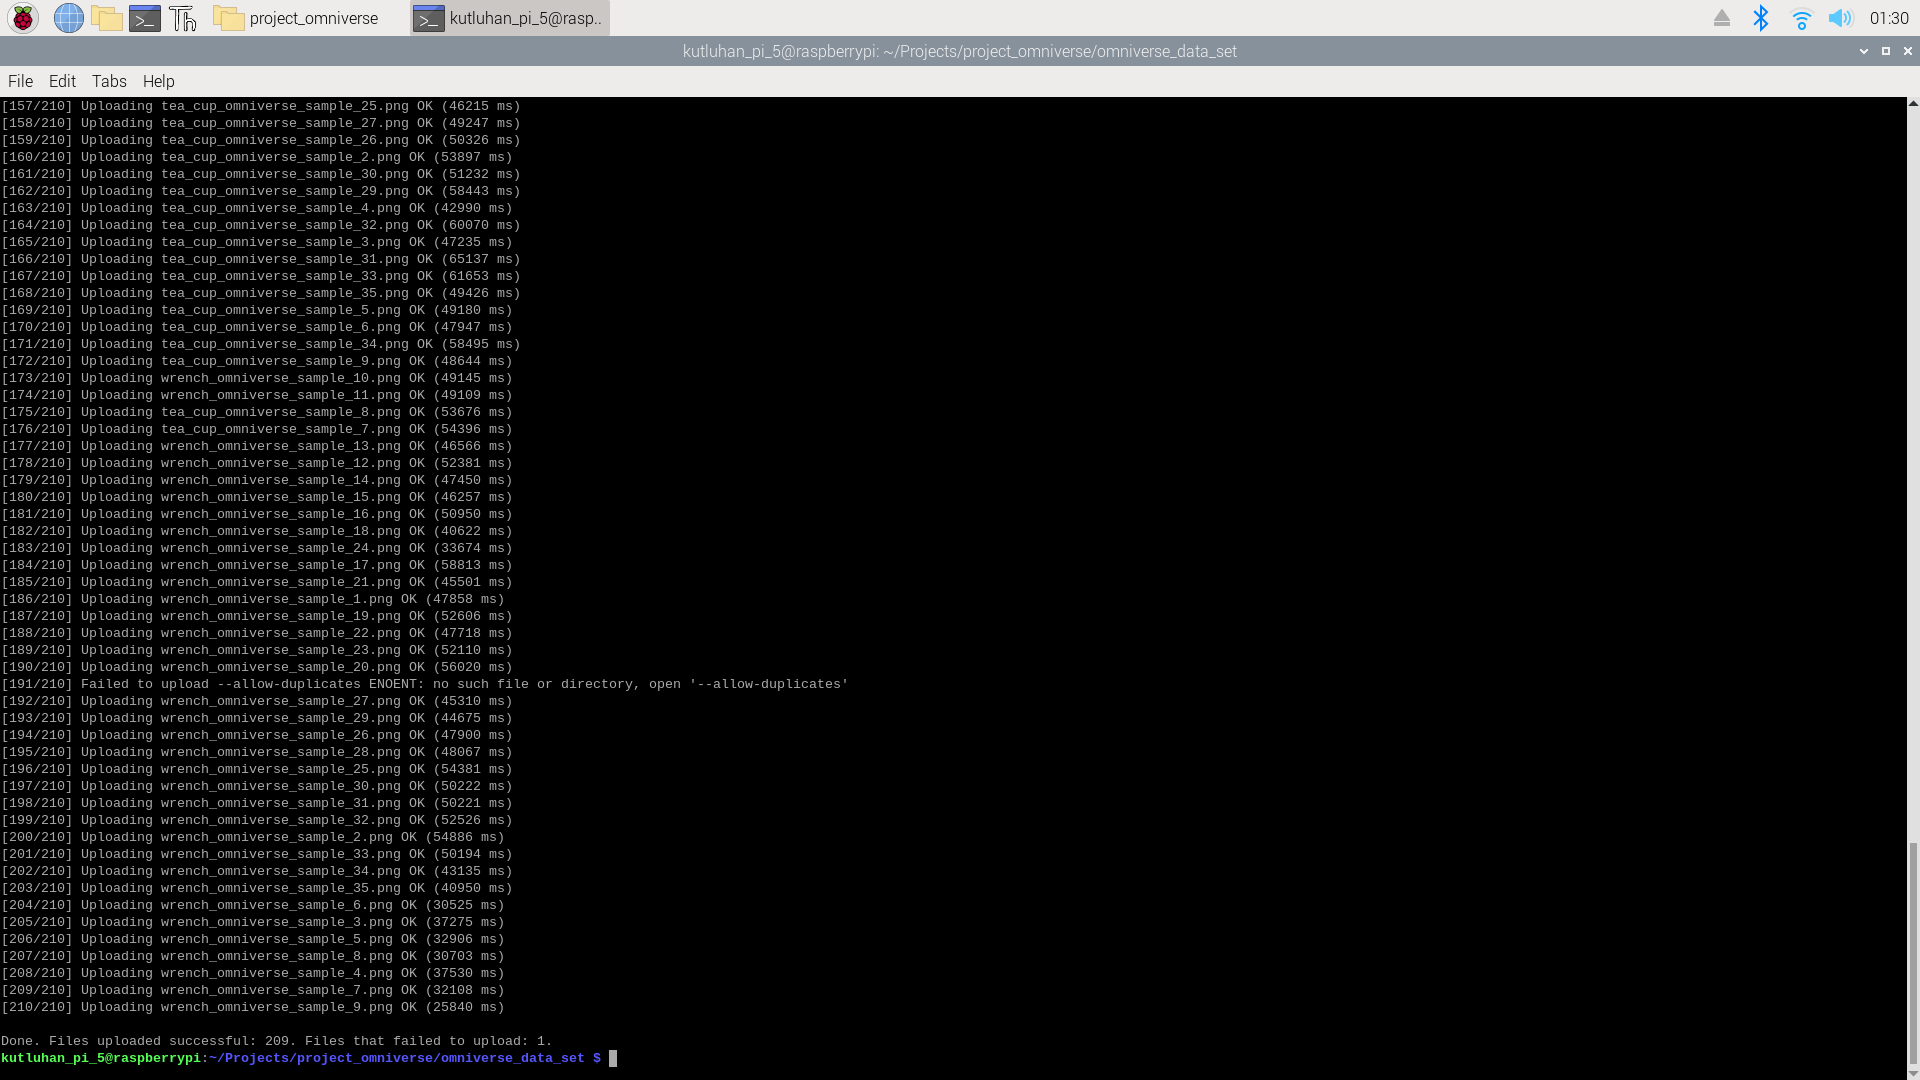
Task: Click the scrollbar up arrow
Action: (1913, 103)
